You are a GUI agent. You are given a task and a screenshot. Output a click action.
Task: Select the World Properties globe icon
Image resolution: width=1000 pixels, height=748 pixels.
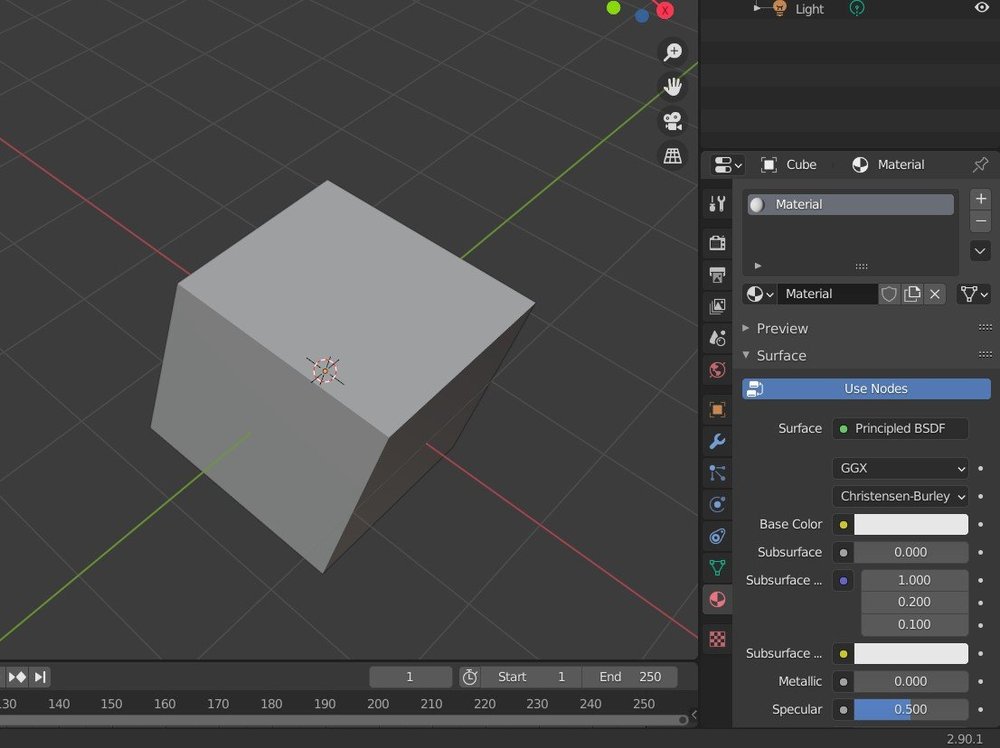(716, 370)
